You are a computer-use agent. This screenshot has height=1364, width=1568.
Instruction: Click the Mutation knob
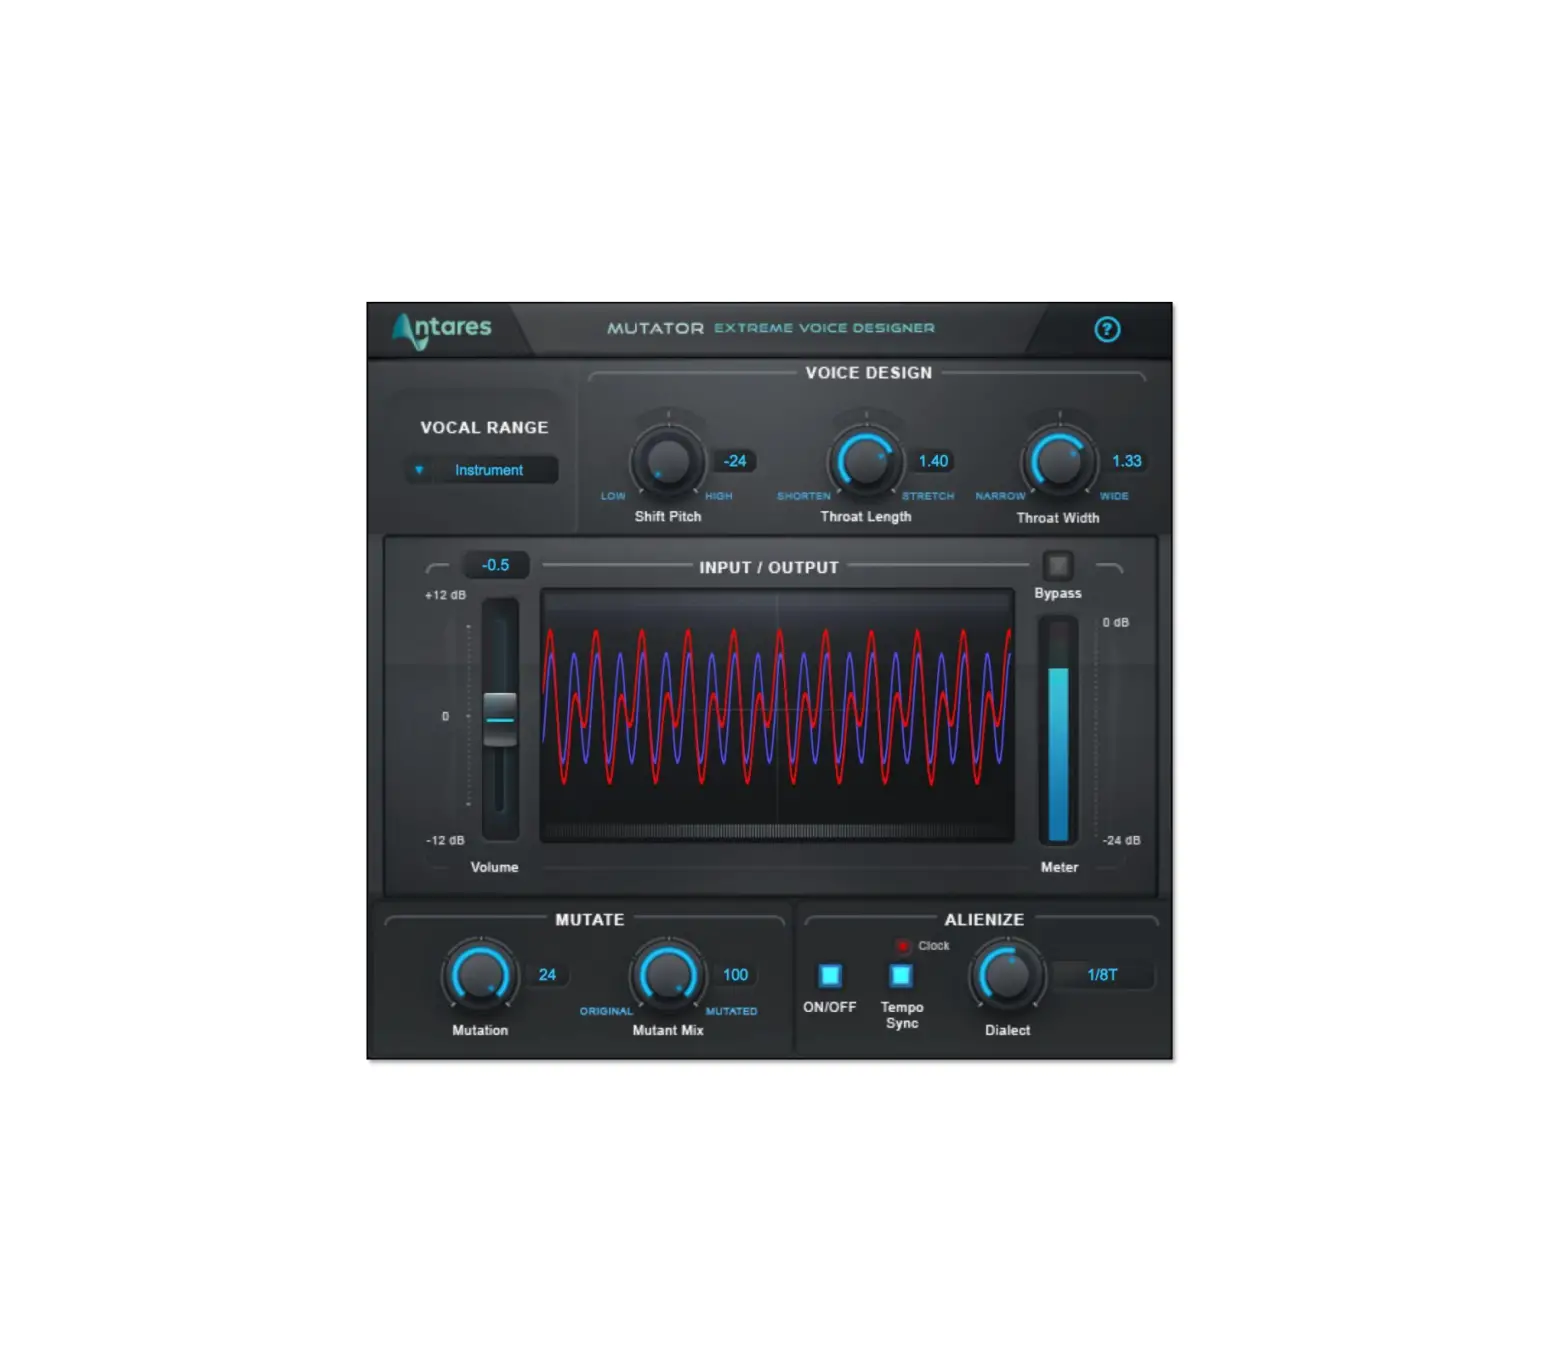480,975
